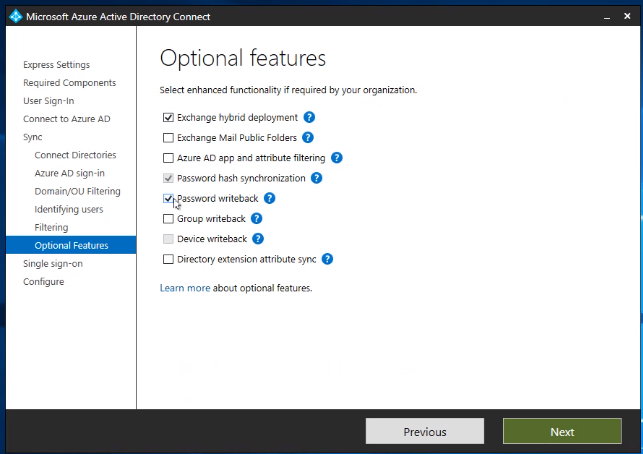Go to Azure AD sign-in step

(70, 173)
